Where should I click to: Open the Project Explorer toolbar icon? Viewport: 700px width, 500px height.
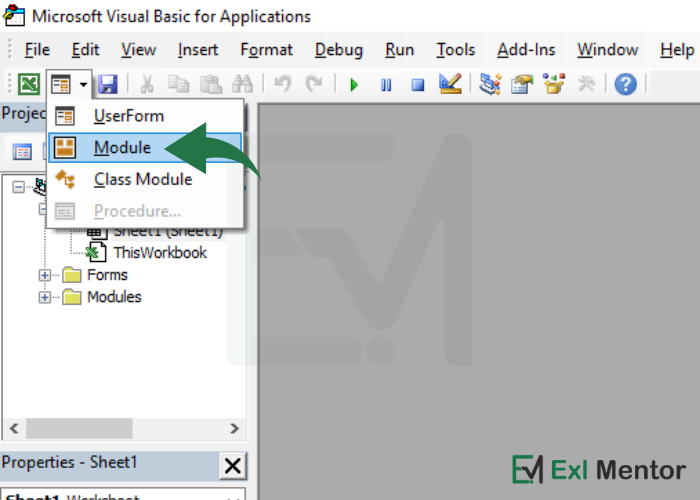click(x=490, y=84)
